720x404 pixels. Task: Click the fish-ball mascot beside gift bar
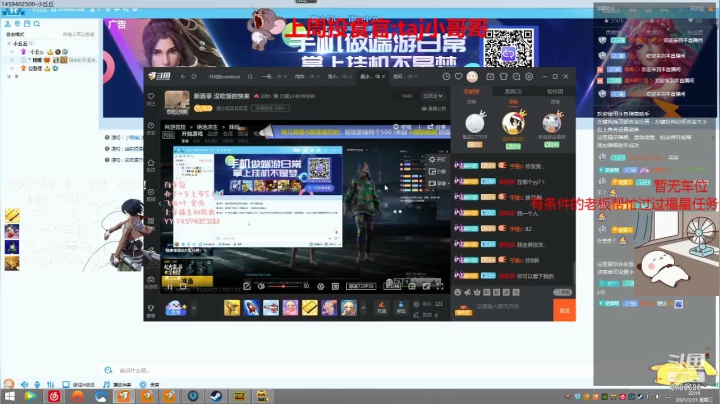tap(175, 308)
